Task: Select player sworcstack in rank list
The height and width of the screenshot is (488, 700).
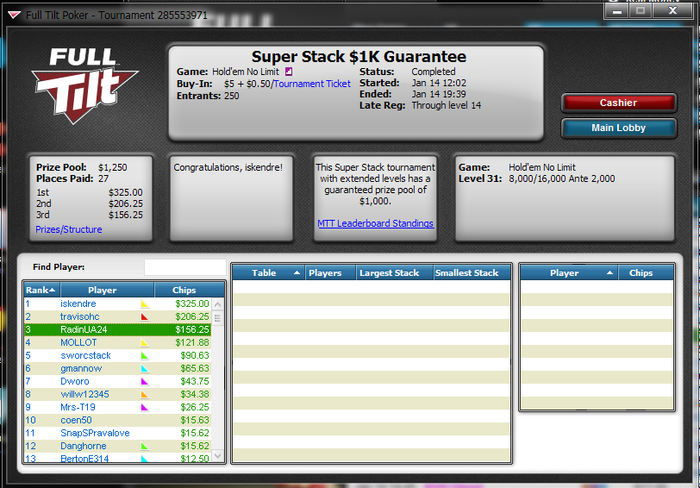Action: click(x=118, y=356)
